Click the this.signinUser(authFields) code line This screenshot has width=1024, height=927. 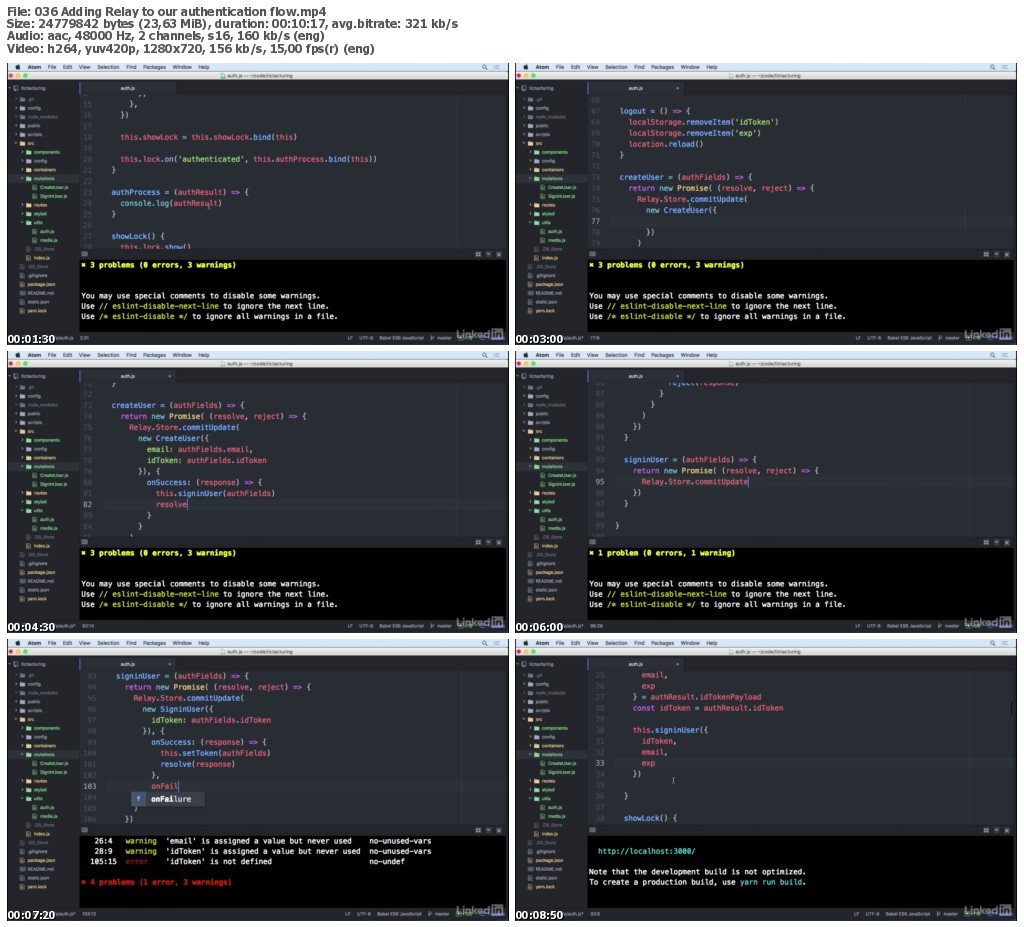(x=215, y=493)
